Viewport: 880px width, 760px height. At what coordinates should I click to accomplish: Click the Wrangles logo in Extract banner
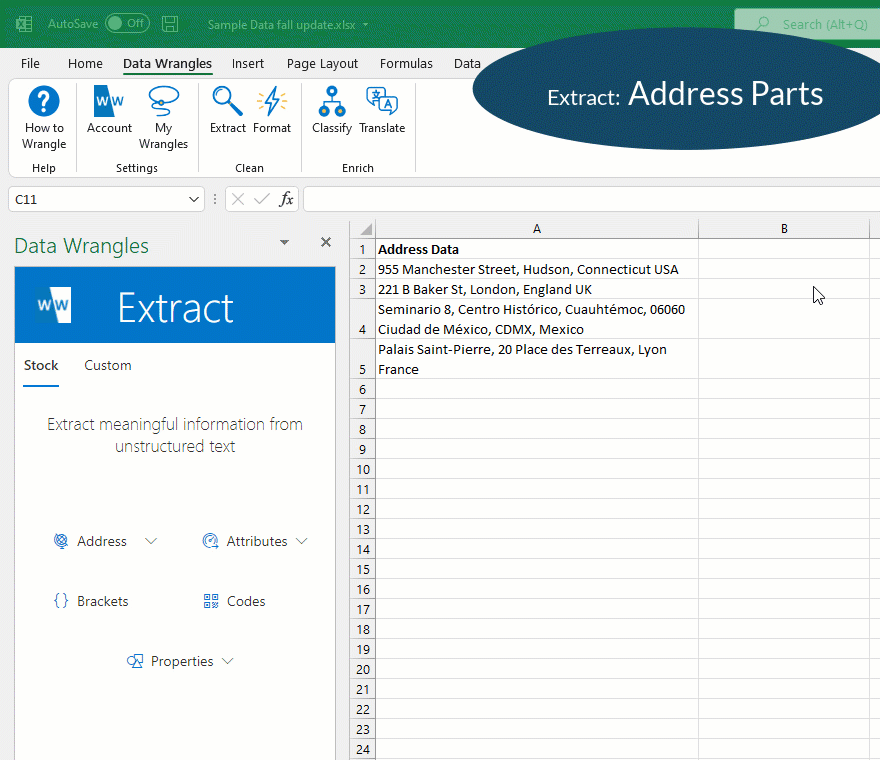[x=54, y=305]
